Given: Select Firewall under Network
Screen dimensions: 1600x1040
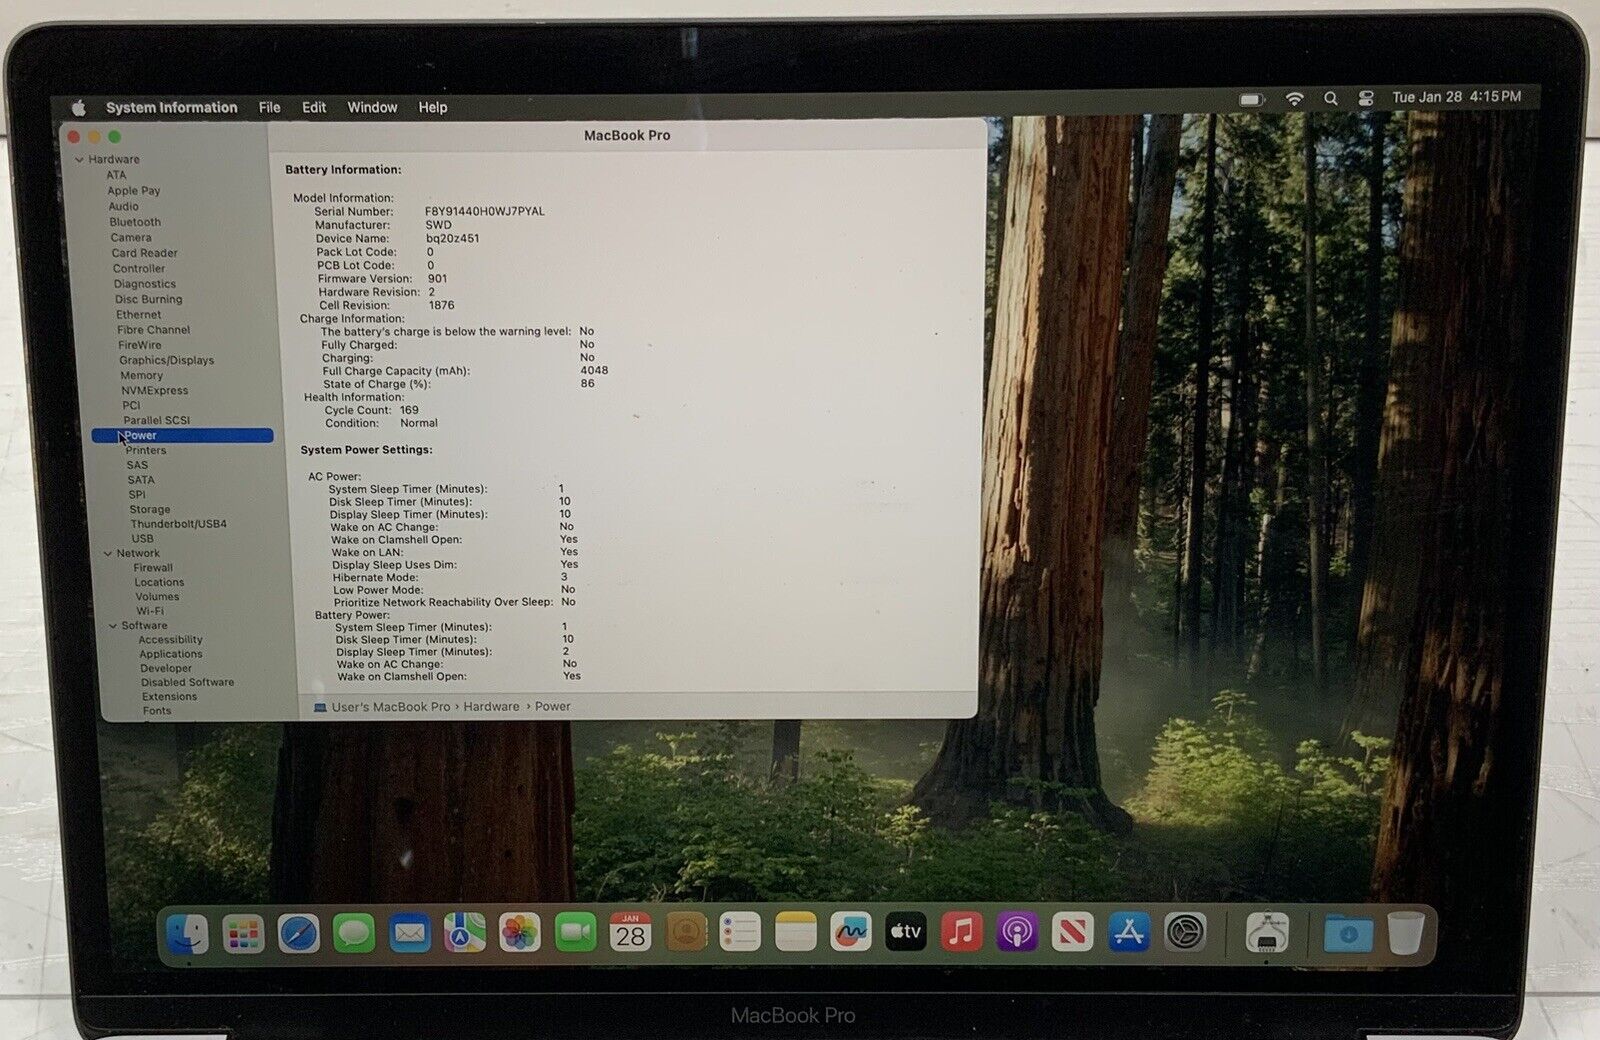Looking at the screenshot, I should click(154, 567).
